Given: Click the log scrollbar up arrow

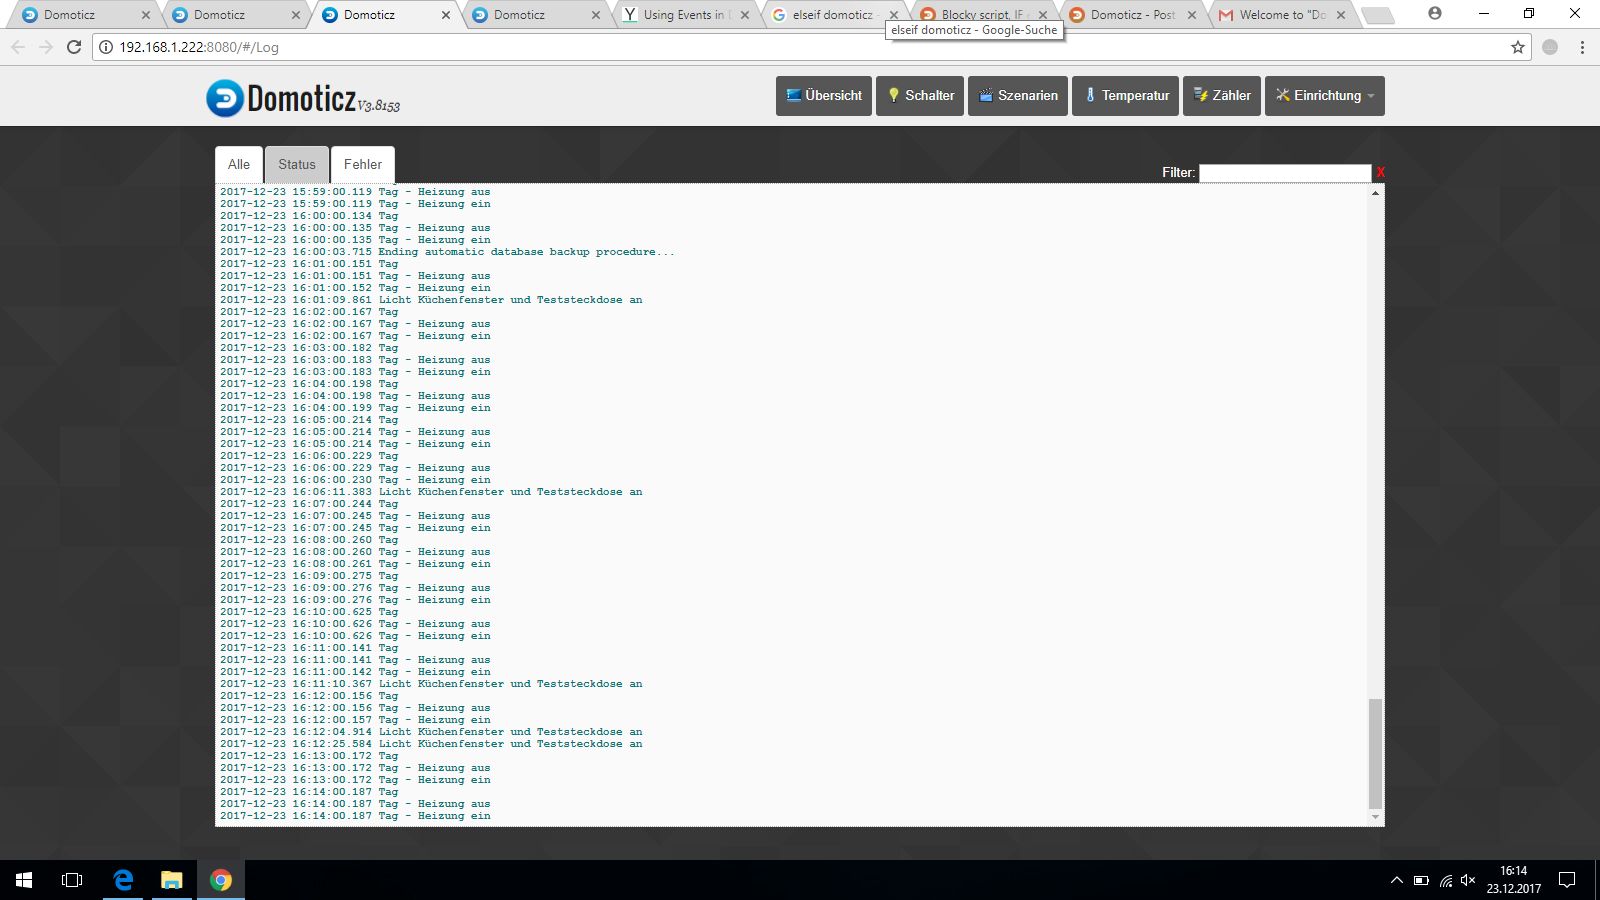Looking at the screenshot, I should coord(1375,192).
